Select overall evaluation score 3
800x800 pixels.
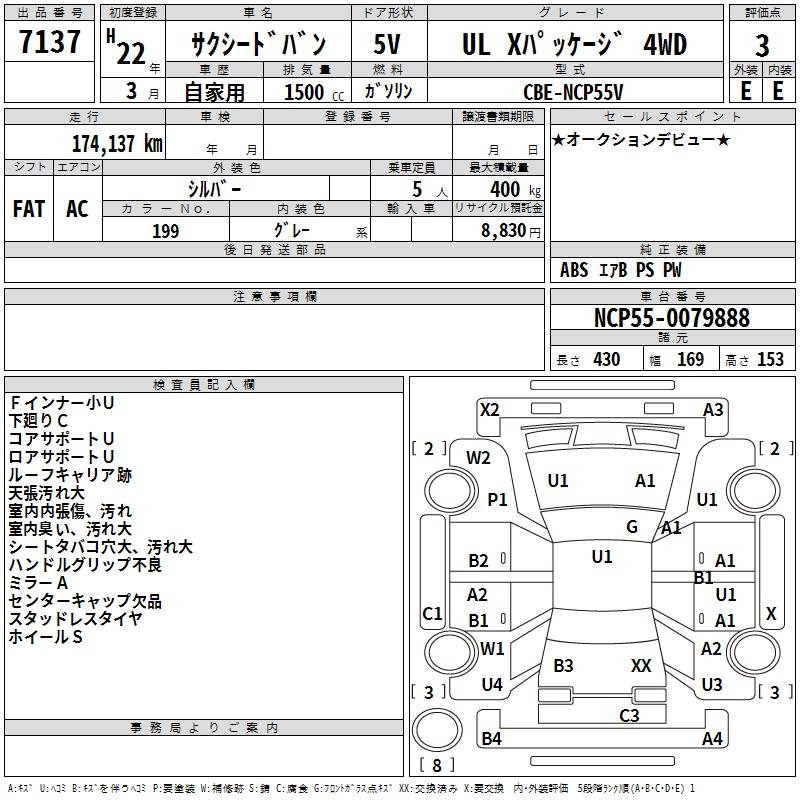[762, 45]
